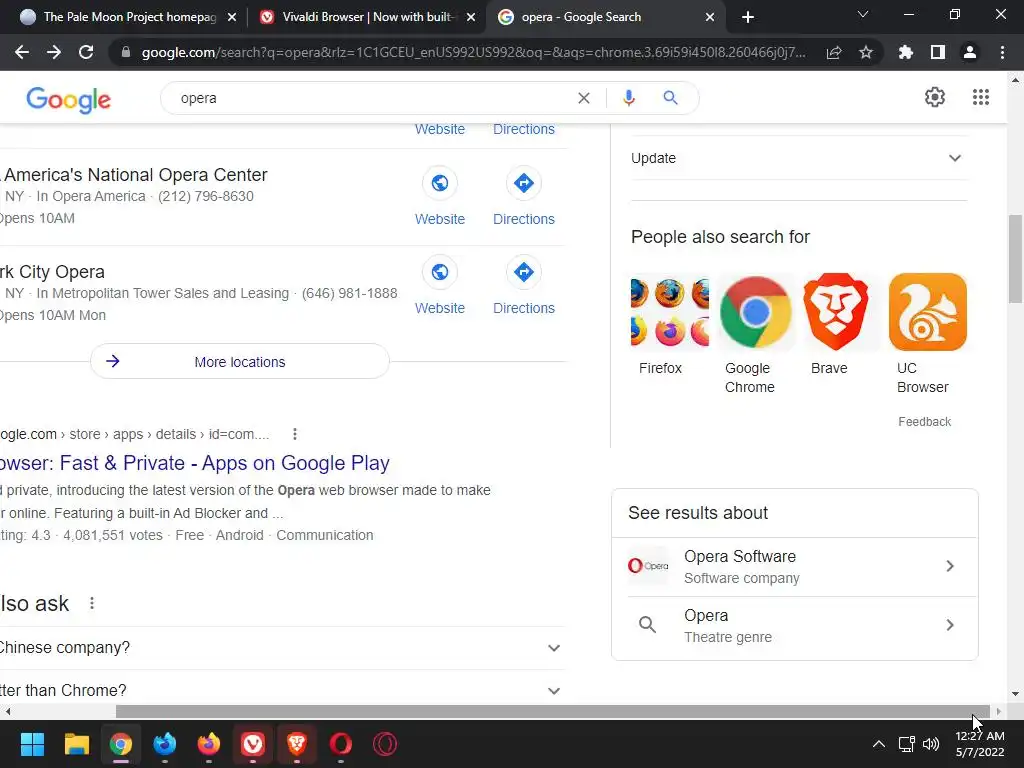Open the Chrome side panel

[938, 52]
